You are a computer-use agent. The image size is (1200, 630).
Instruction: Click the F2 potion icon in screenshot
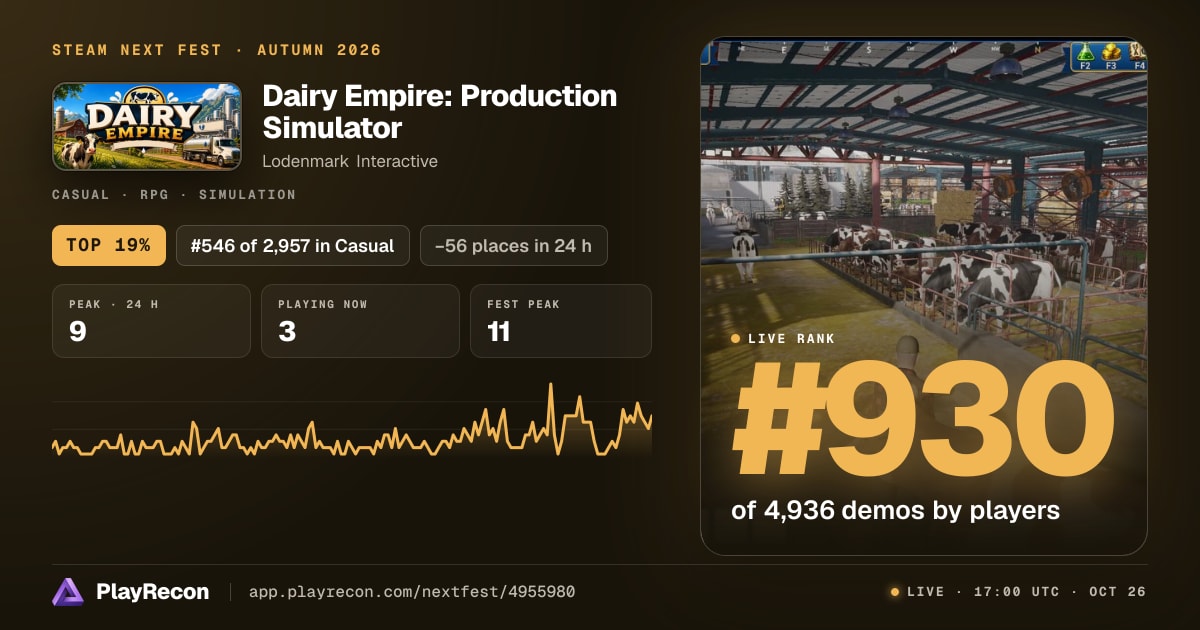tap(1084, 57)
